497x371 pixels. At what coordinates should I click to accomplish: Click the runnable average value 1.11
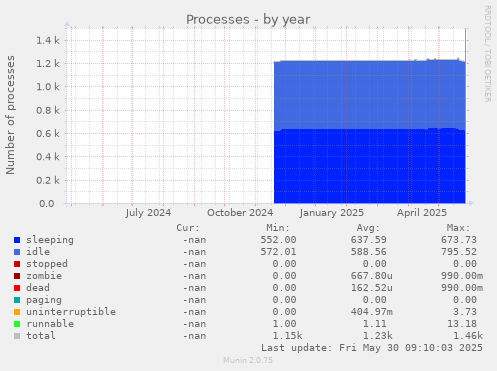coord(374,324)
